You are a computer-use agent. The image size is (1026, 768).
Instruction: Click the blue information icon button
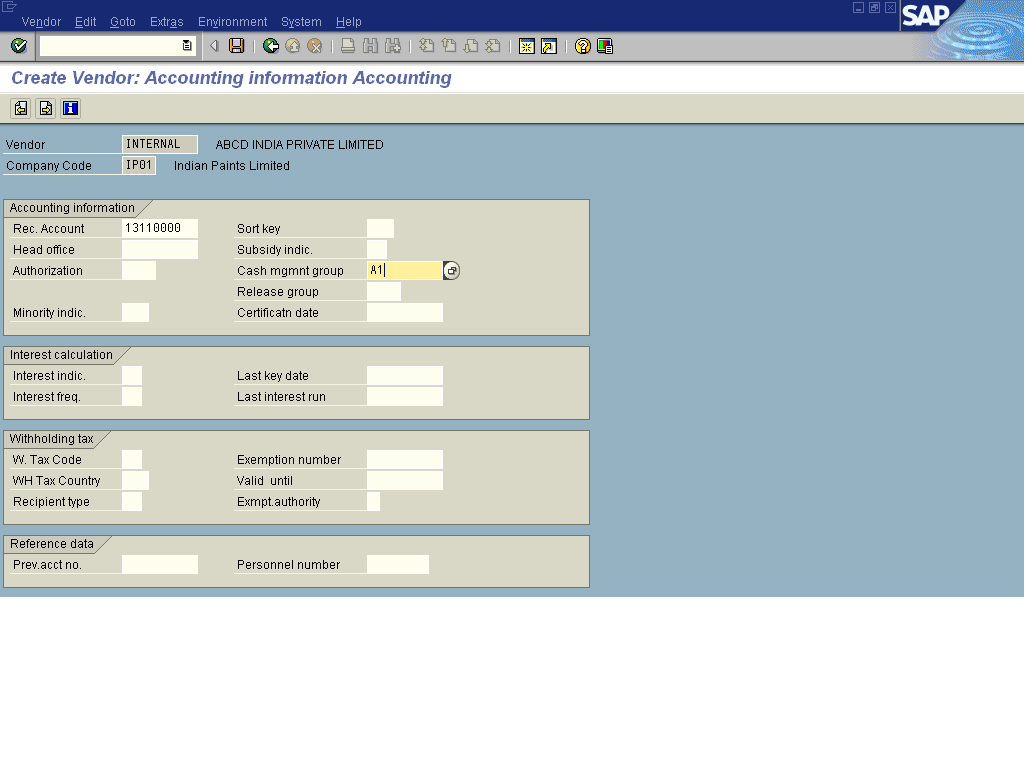[x=70, y=108]
